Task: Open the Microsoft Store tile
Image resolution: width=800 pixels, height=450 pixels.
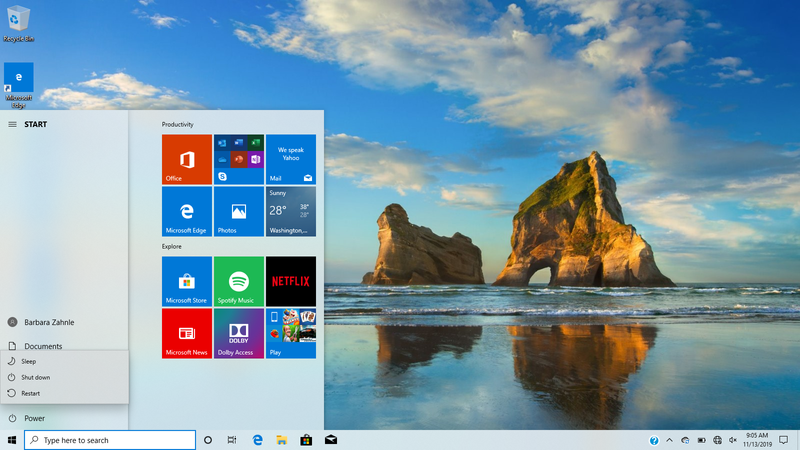Action: point(187,281)
